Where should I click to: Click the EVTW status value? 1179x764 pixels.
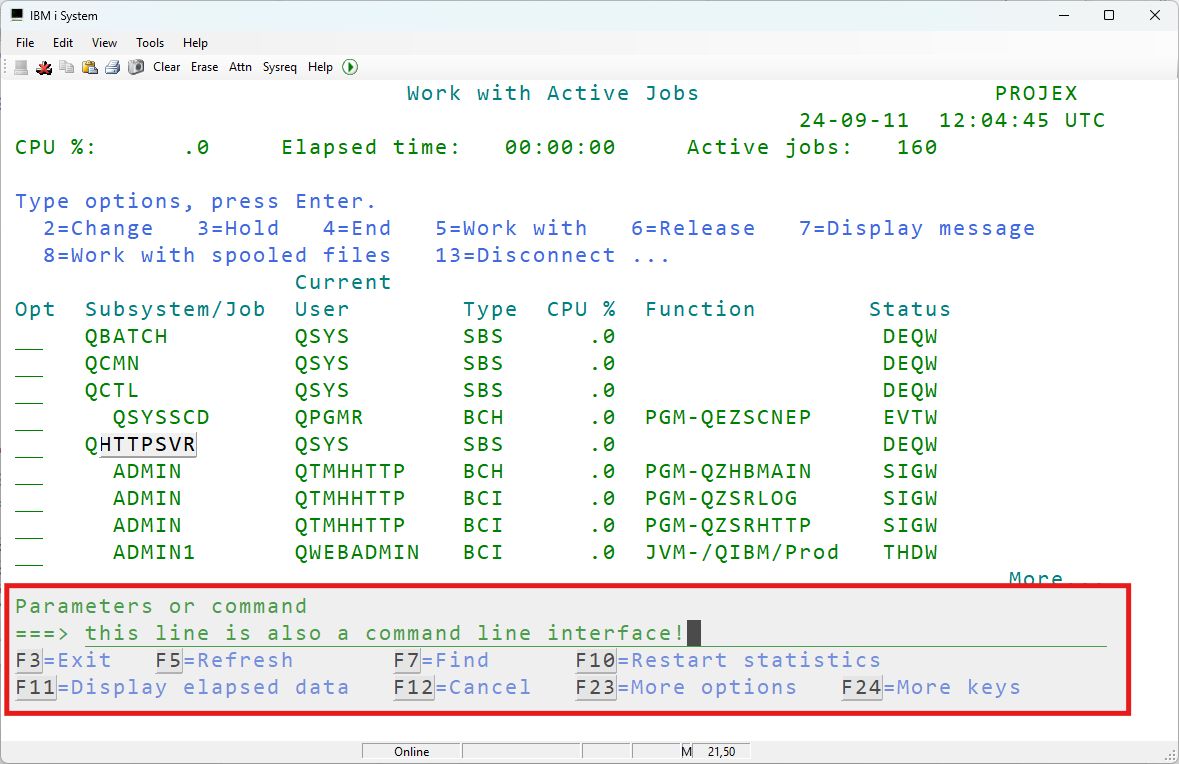(x=911, y=417)
